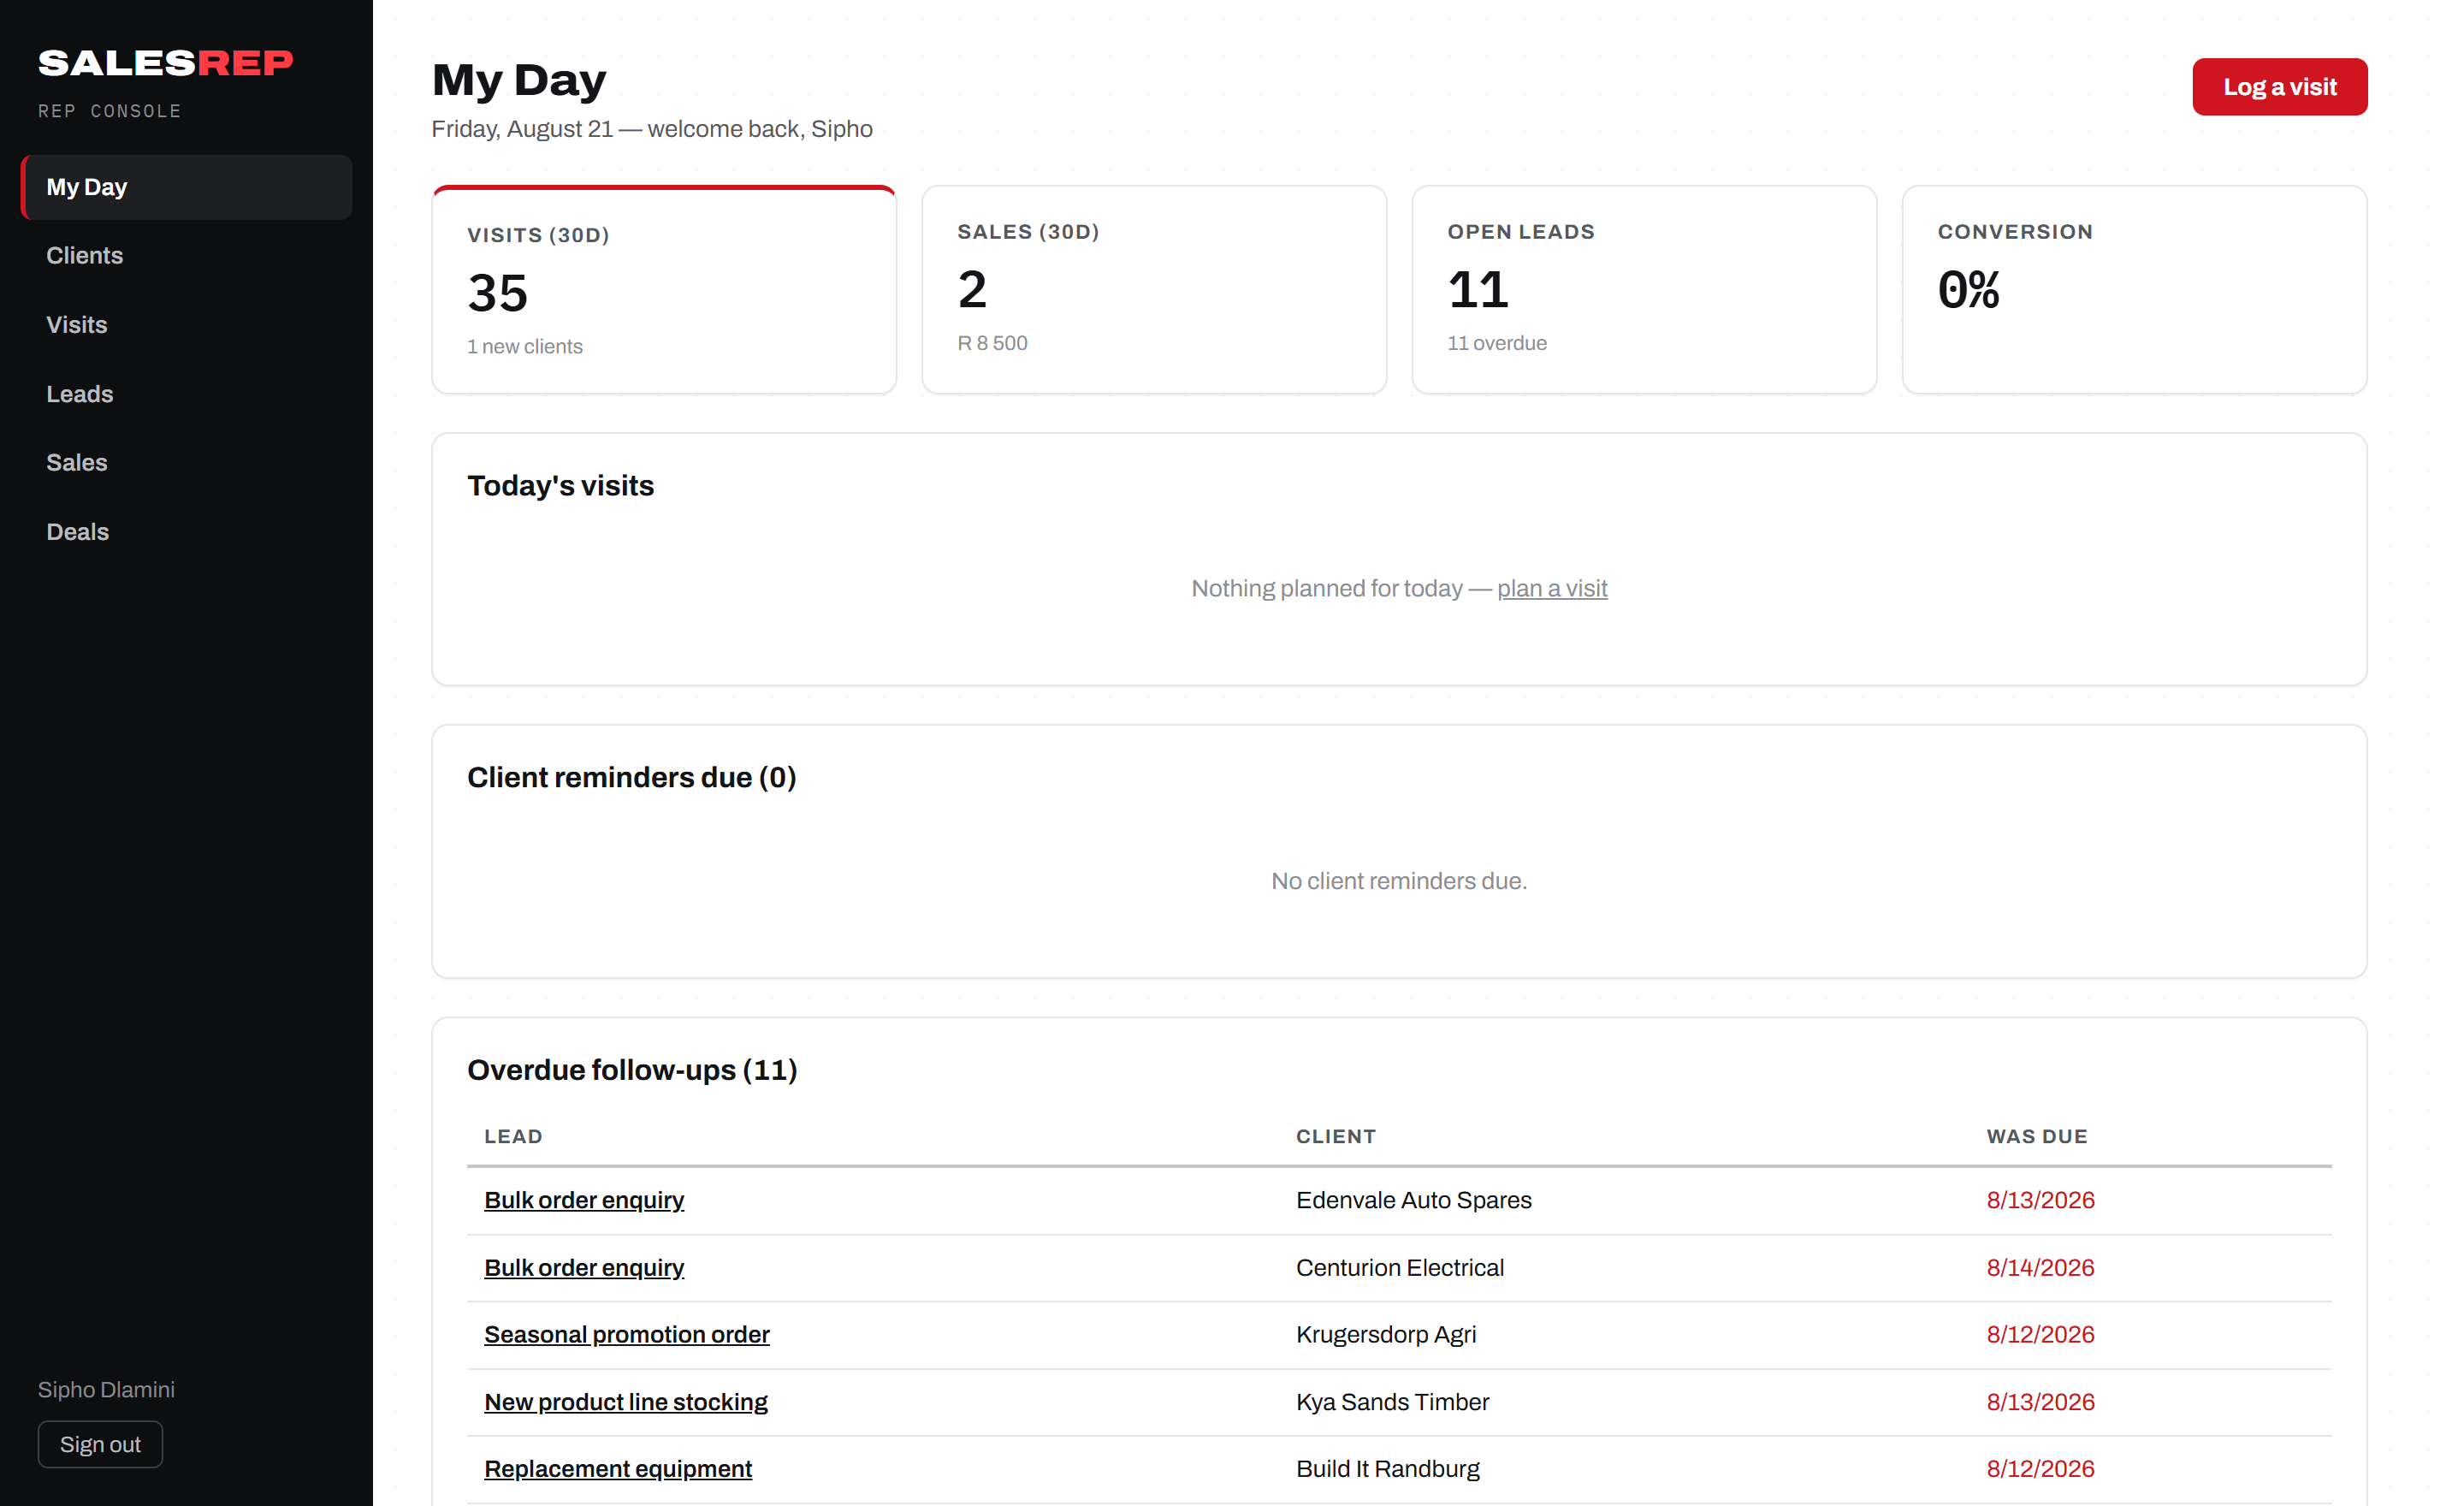Open the Replacement equipment lead
This screenshot has width=2464, height=1506.
(618, 1469)
